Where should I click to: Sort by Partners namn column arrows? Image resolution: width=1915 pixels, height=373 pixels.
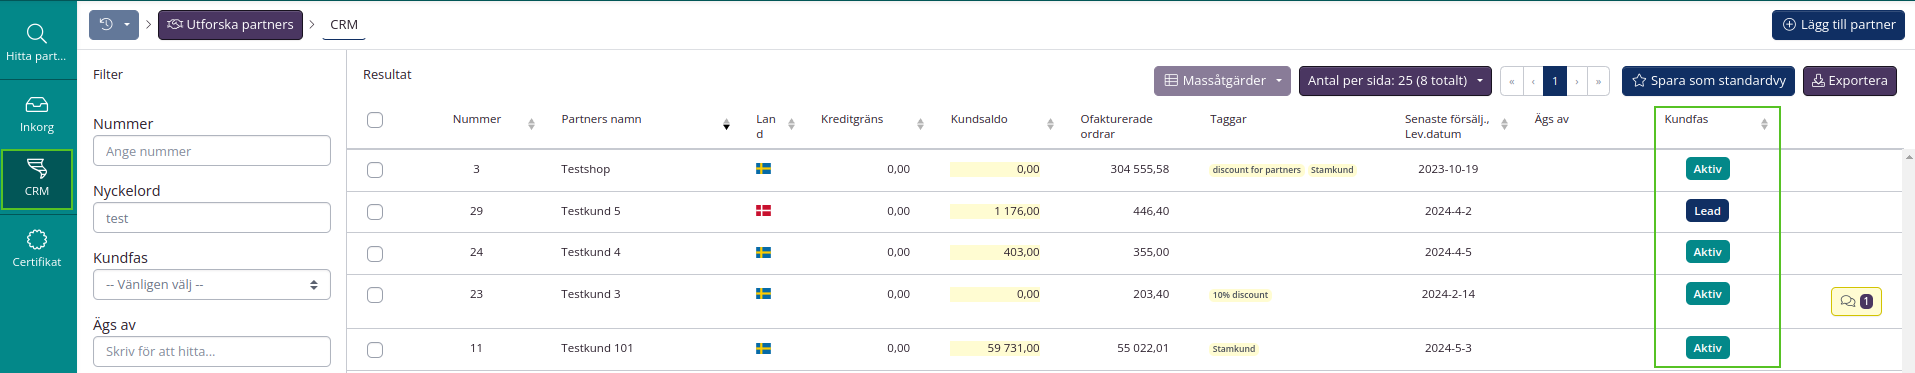coord(726,124)
